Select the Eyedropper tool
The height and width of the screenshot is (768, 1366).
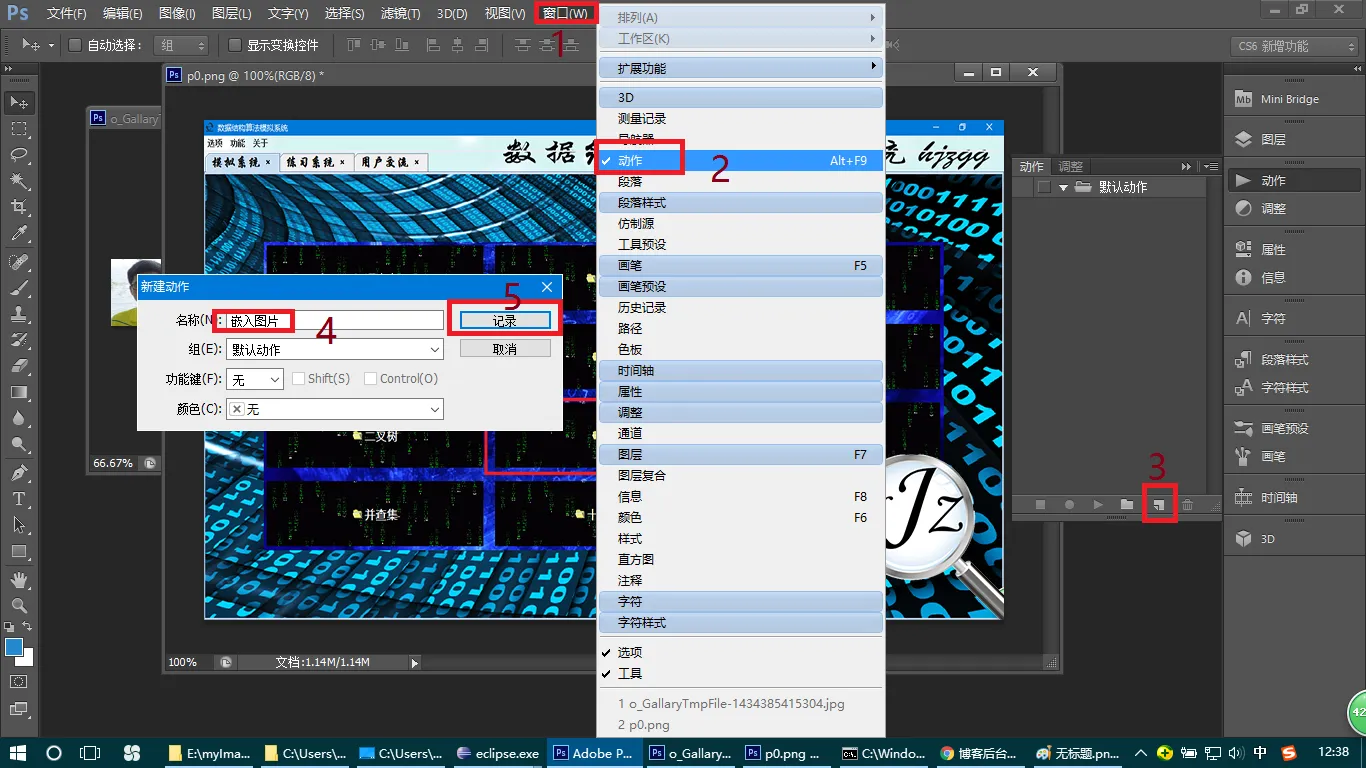[x=19, y=233]
